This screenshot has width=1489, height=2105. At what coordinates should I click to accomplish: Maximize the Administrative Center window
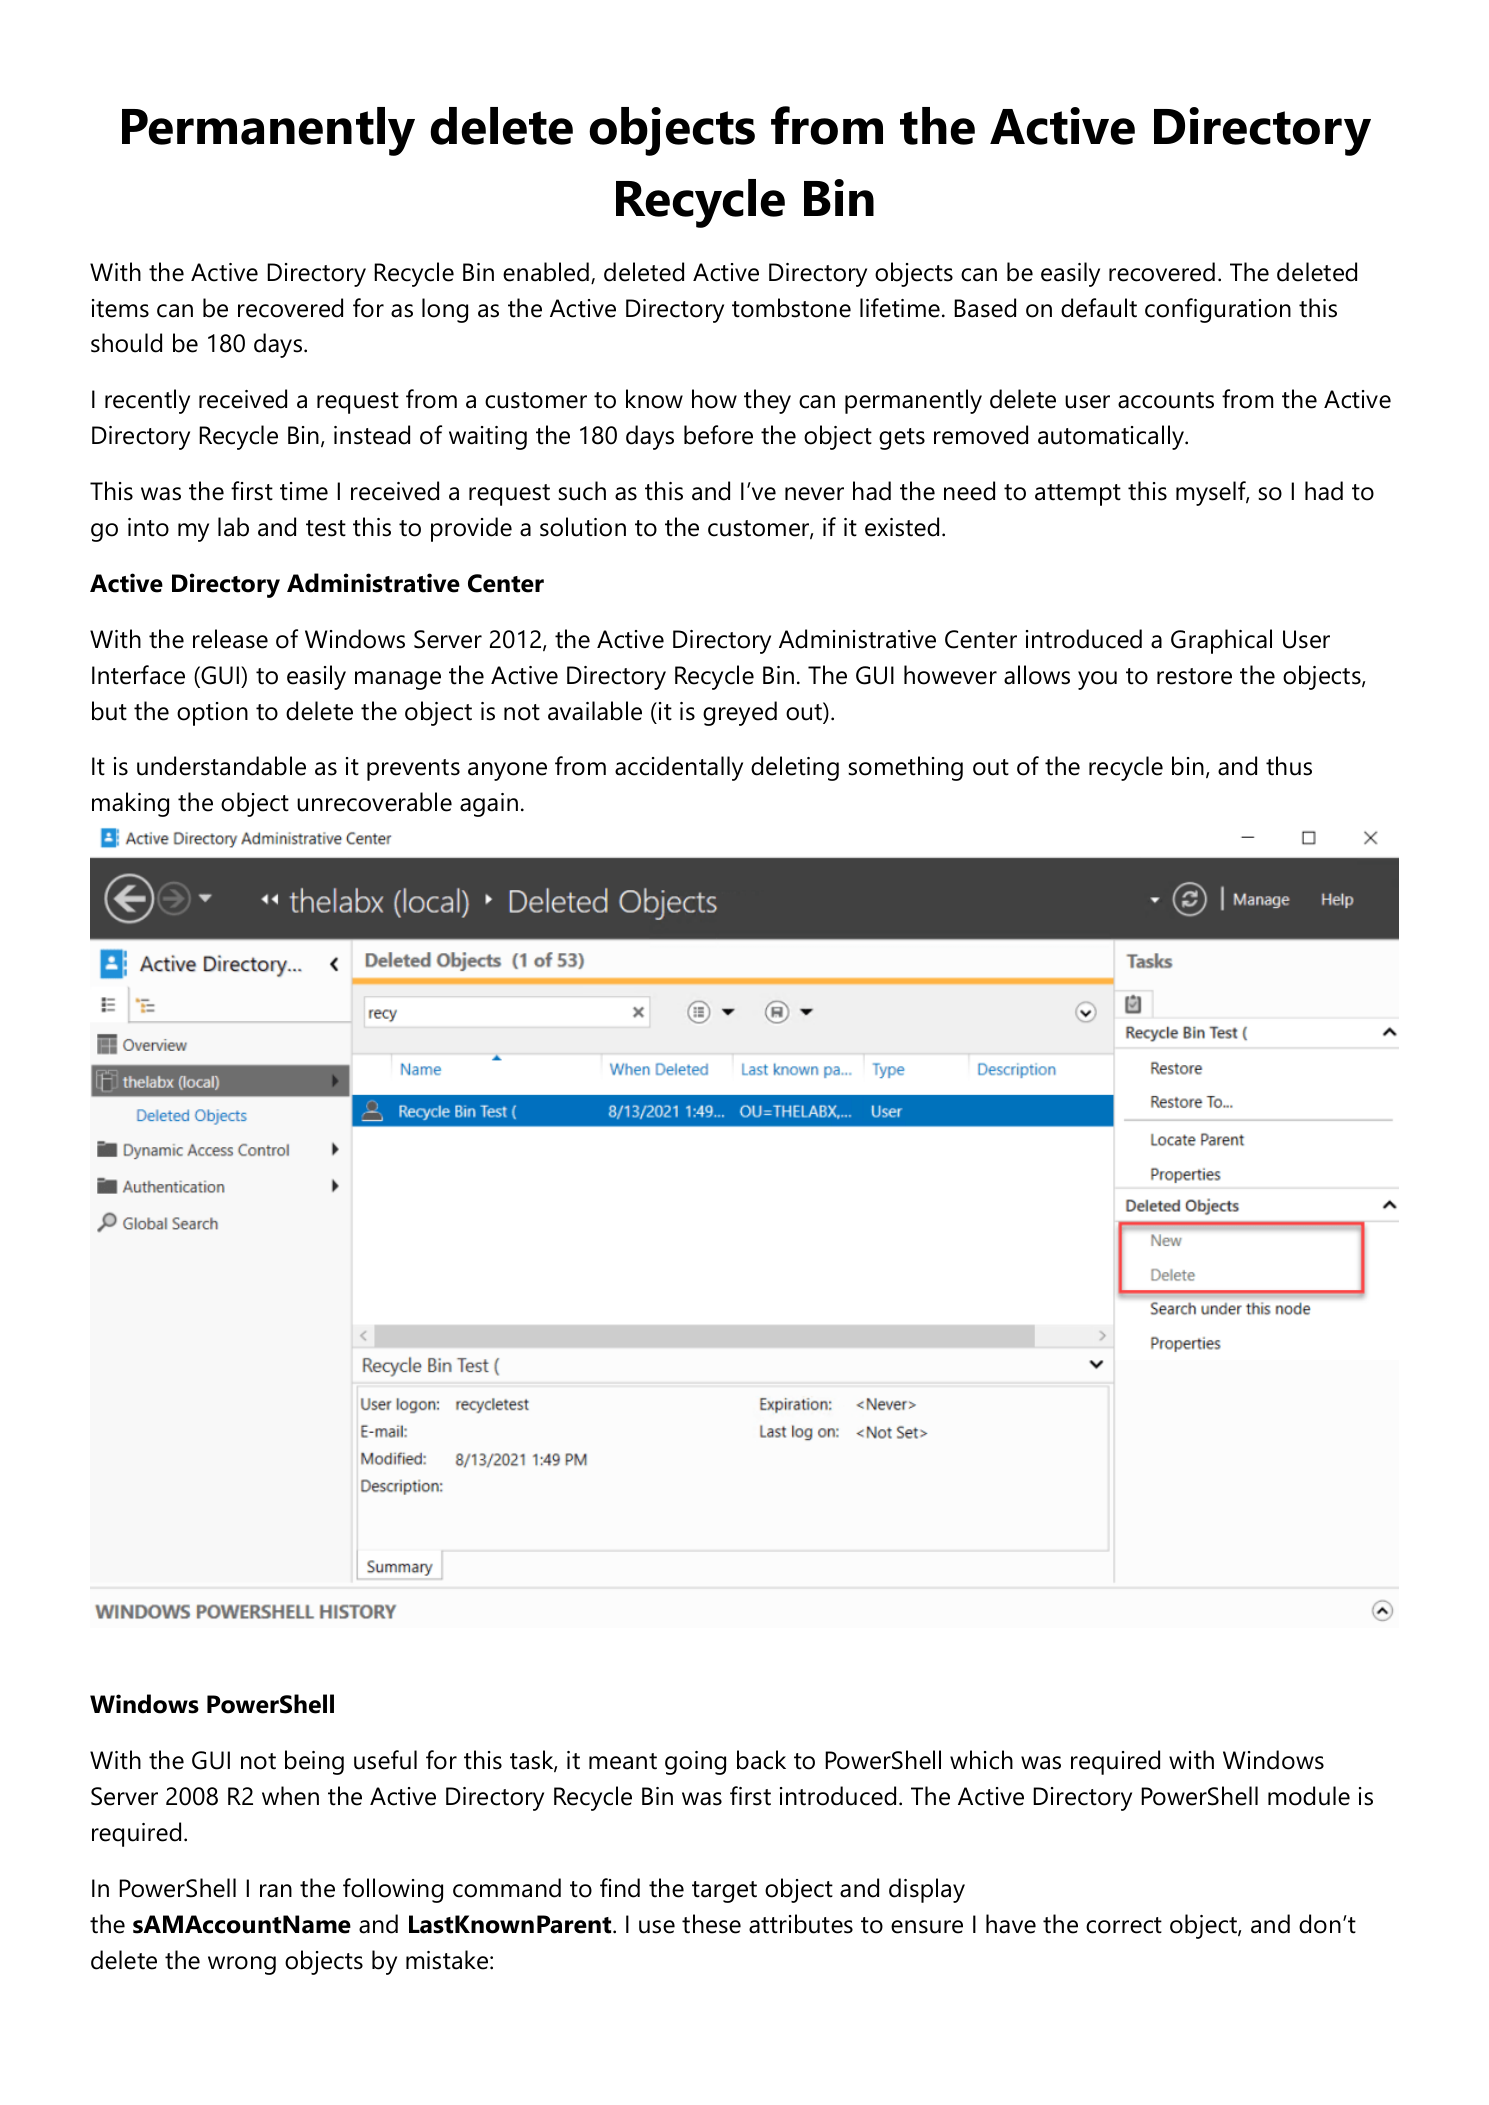(1308, 837)
